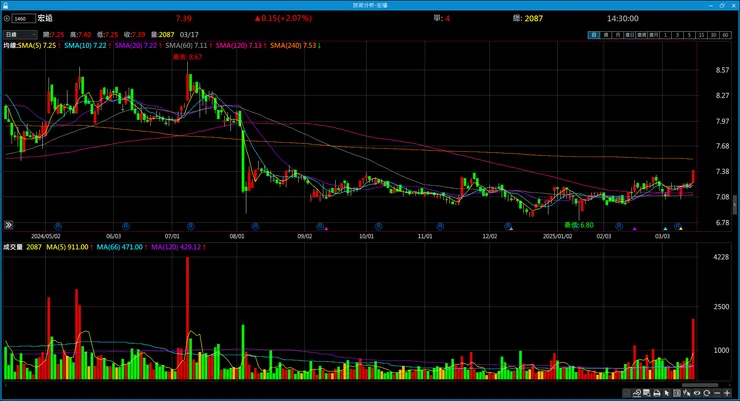Click the month marker icon above 07/01
Image resolution: width=740 pixels, height=401 pixels.
190,226
